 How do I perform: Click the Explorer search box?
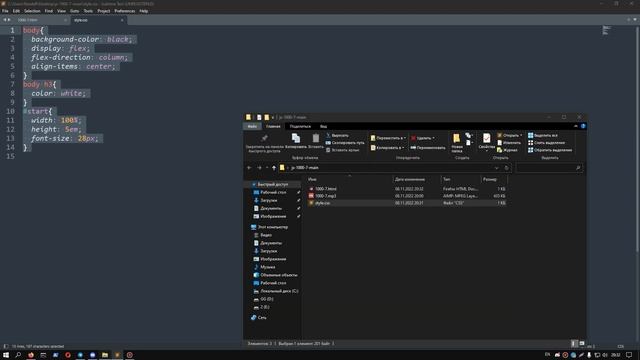tap(549, 168)
